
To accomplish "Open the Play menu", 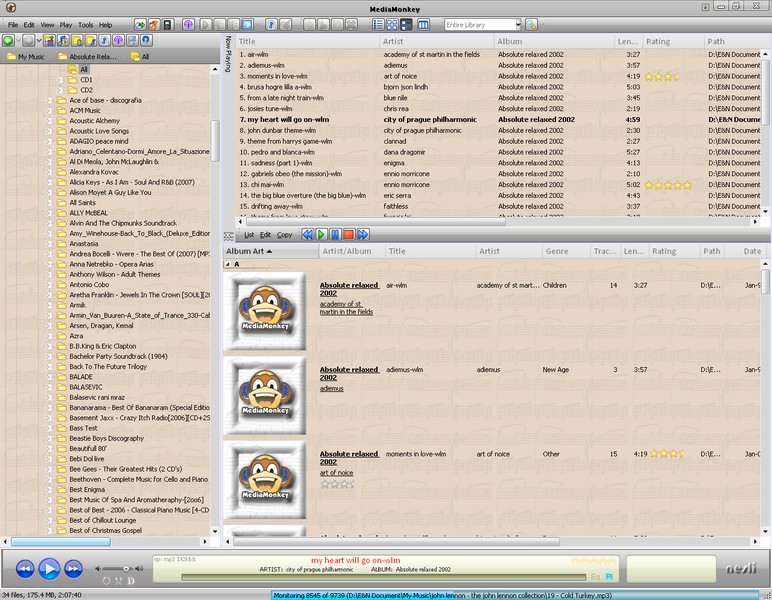I will [x=65, y=24].
